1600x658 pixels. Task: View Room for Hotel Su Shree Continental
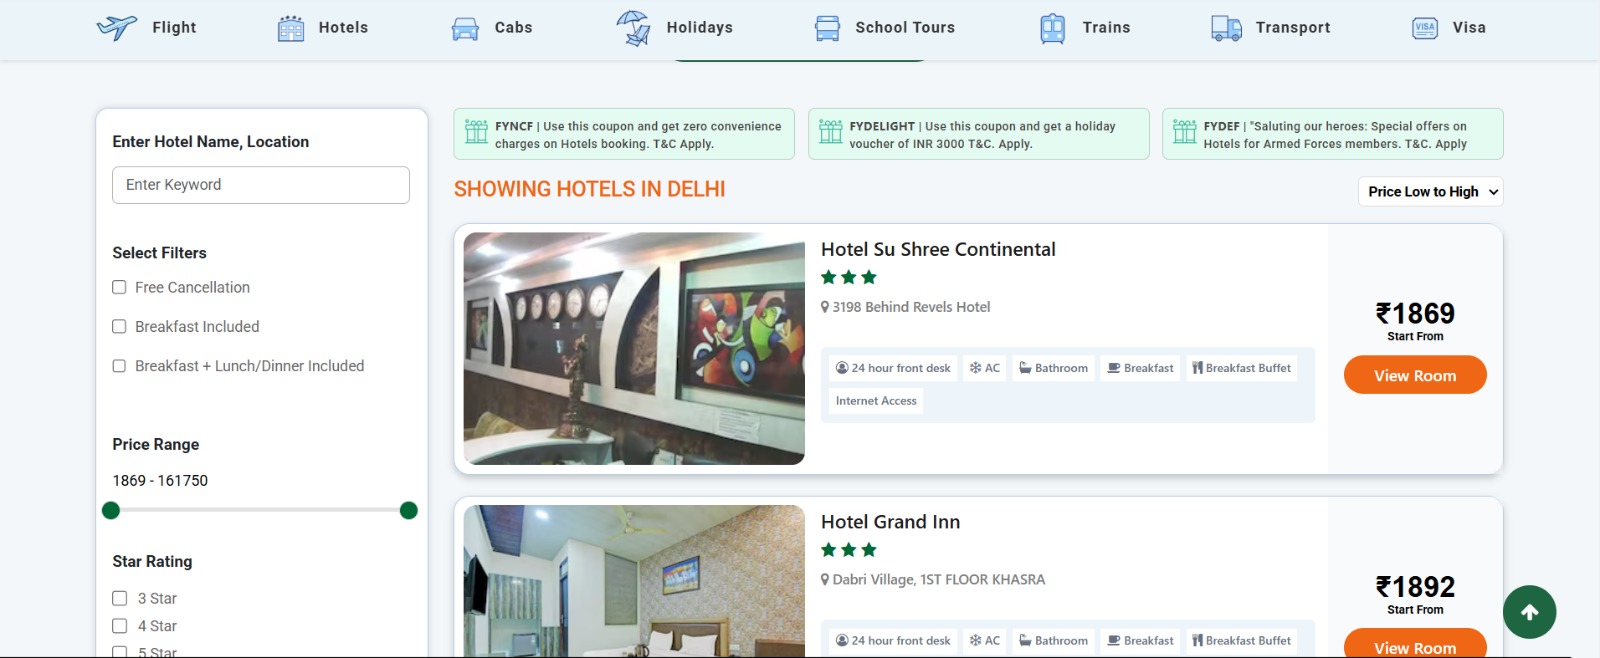pos(1415,375)
